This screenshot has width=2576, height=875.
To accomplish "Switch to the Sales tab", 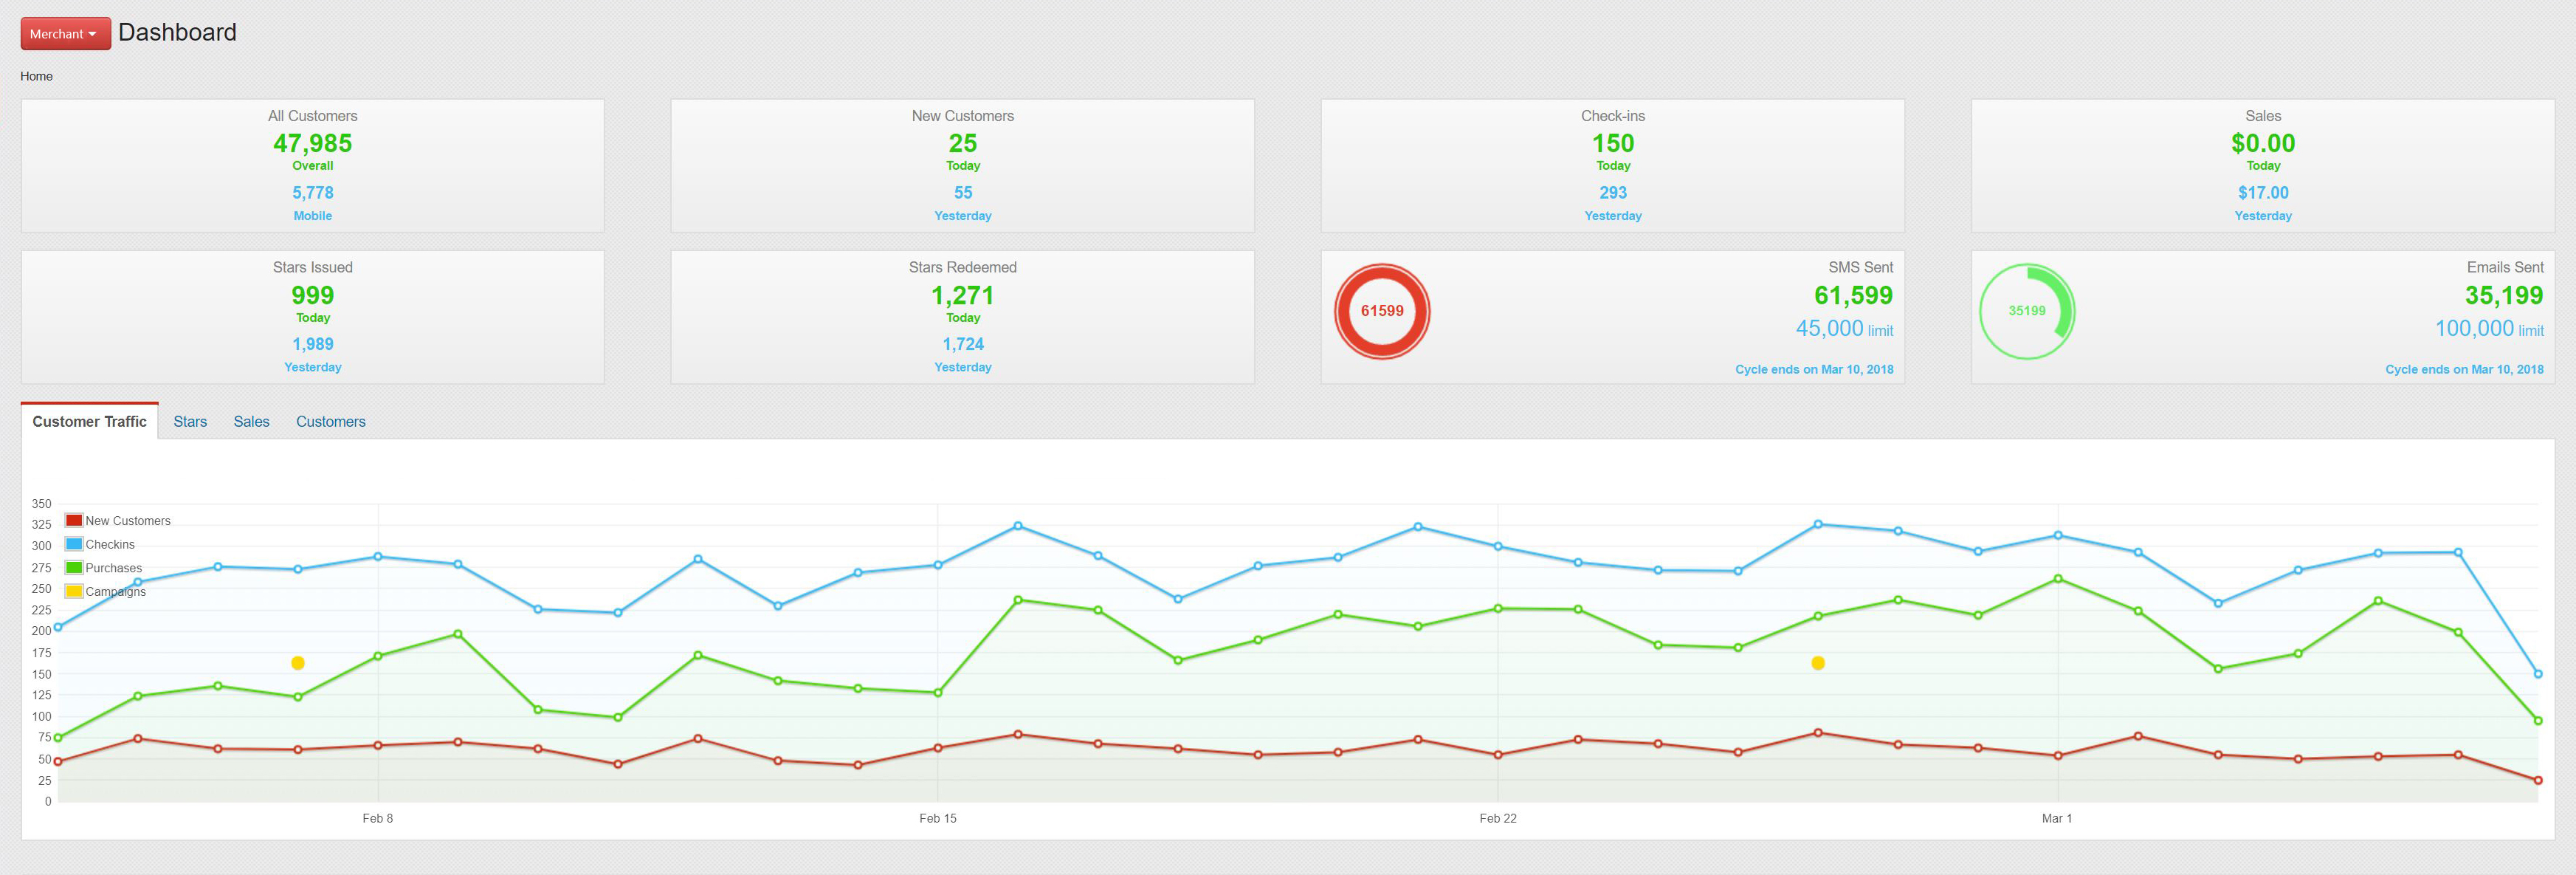I will click(x=251, y=422).
